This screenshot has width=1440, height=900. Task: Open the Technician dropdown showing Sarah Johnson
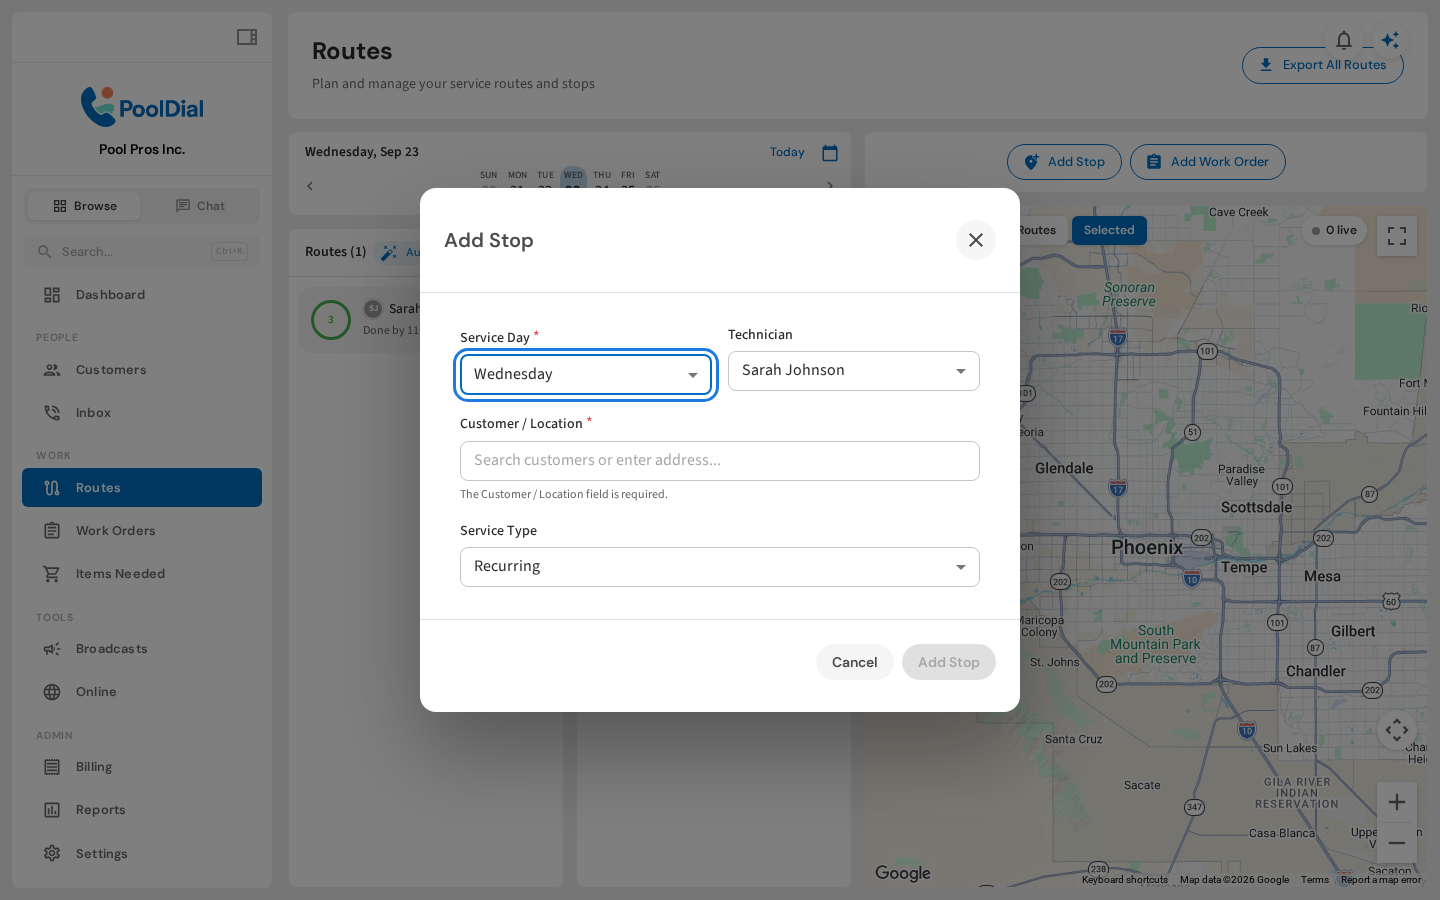coord(854,371)
